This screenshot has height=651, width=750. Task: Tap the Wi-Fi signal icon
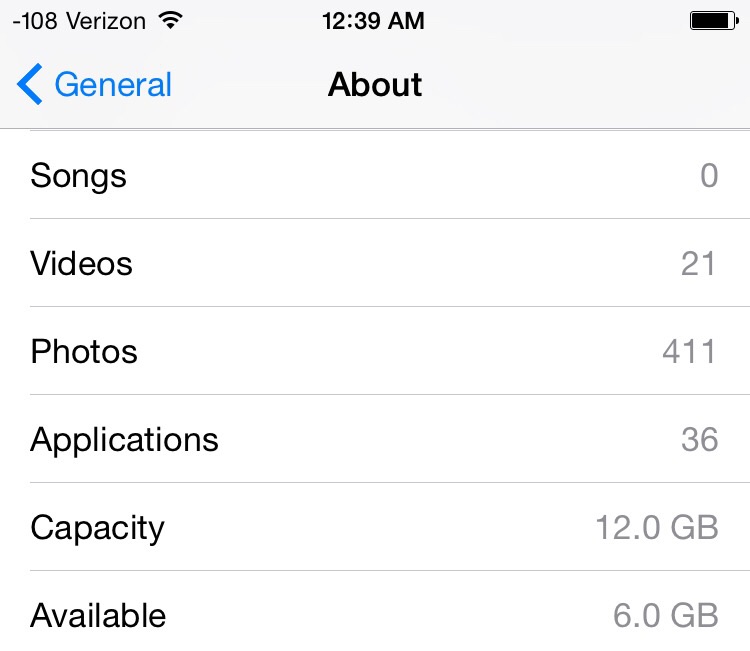pyautogui.click(x=171, y=21)
